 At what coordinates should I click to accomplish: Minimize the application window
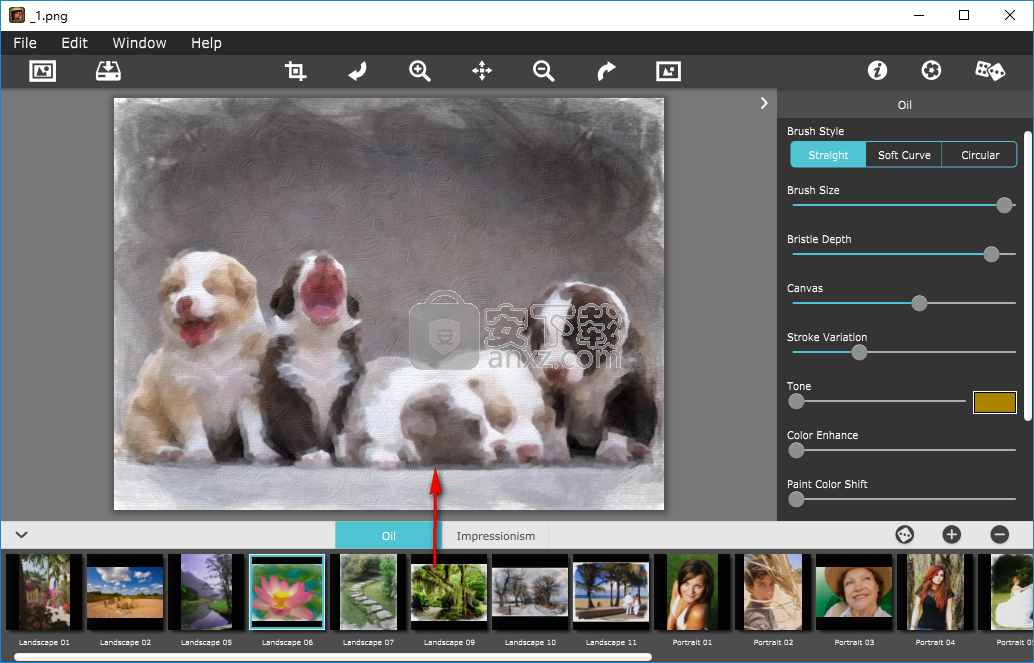tap(919, 15)
